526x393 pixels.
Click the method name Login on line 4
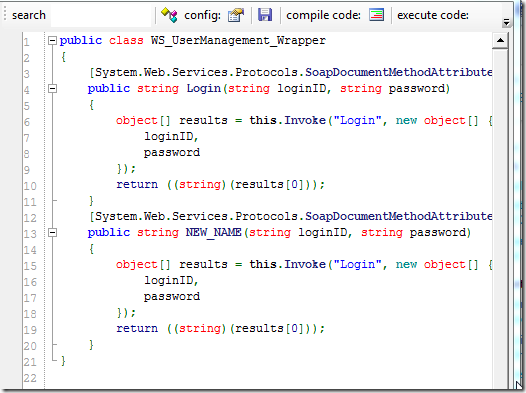point(204,89)
